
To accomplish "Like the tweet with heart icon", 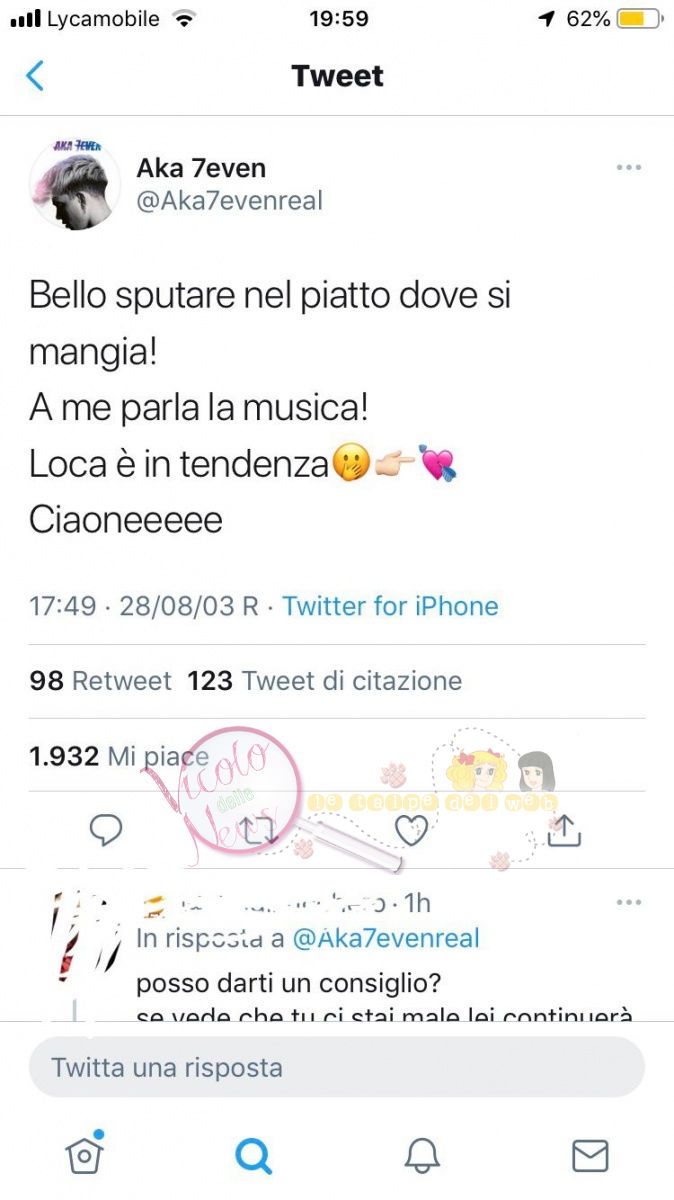I will click(x=411, y=829).
